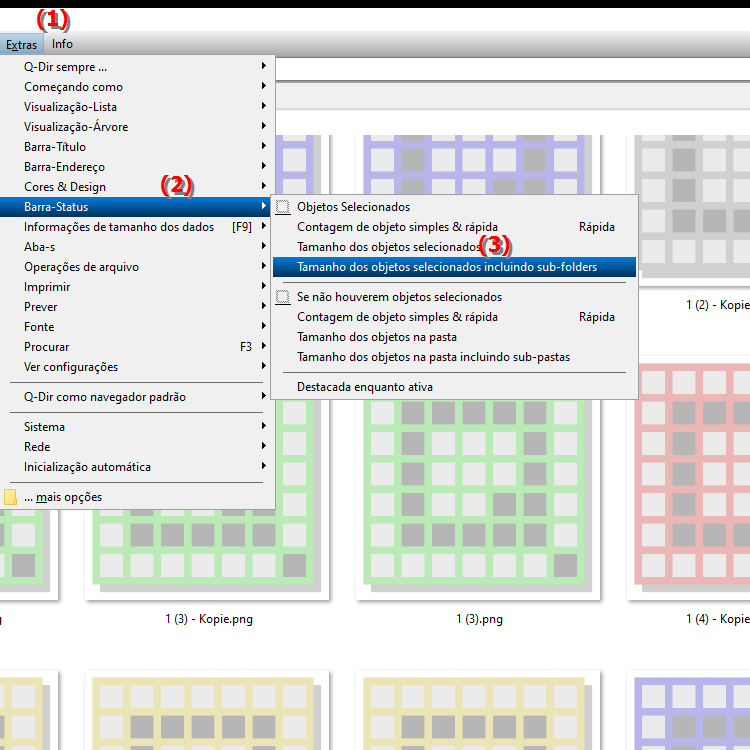Expand the Visualização-Árvore submenu

click(x=76, y=127)
